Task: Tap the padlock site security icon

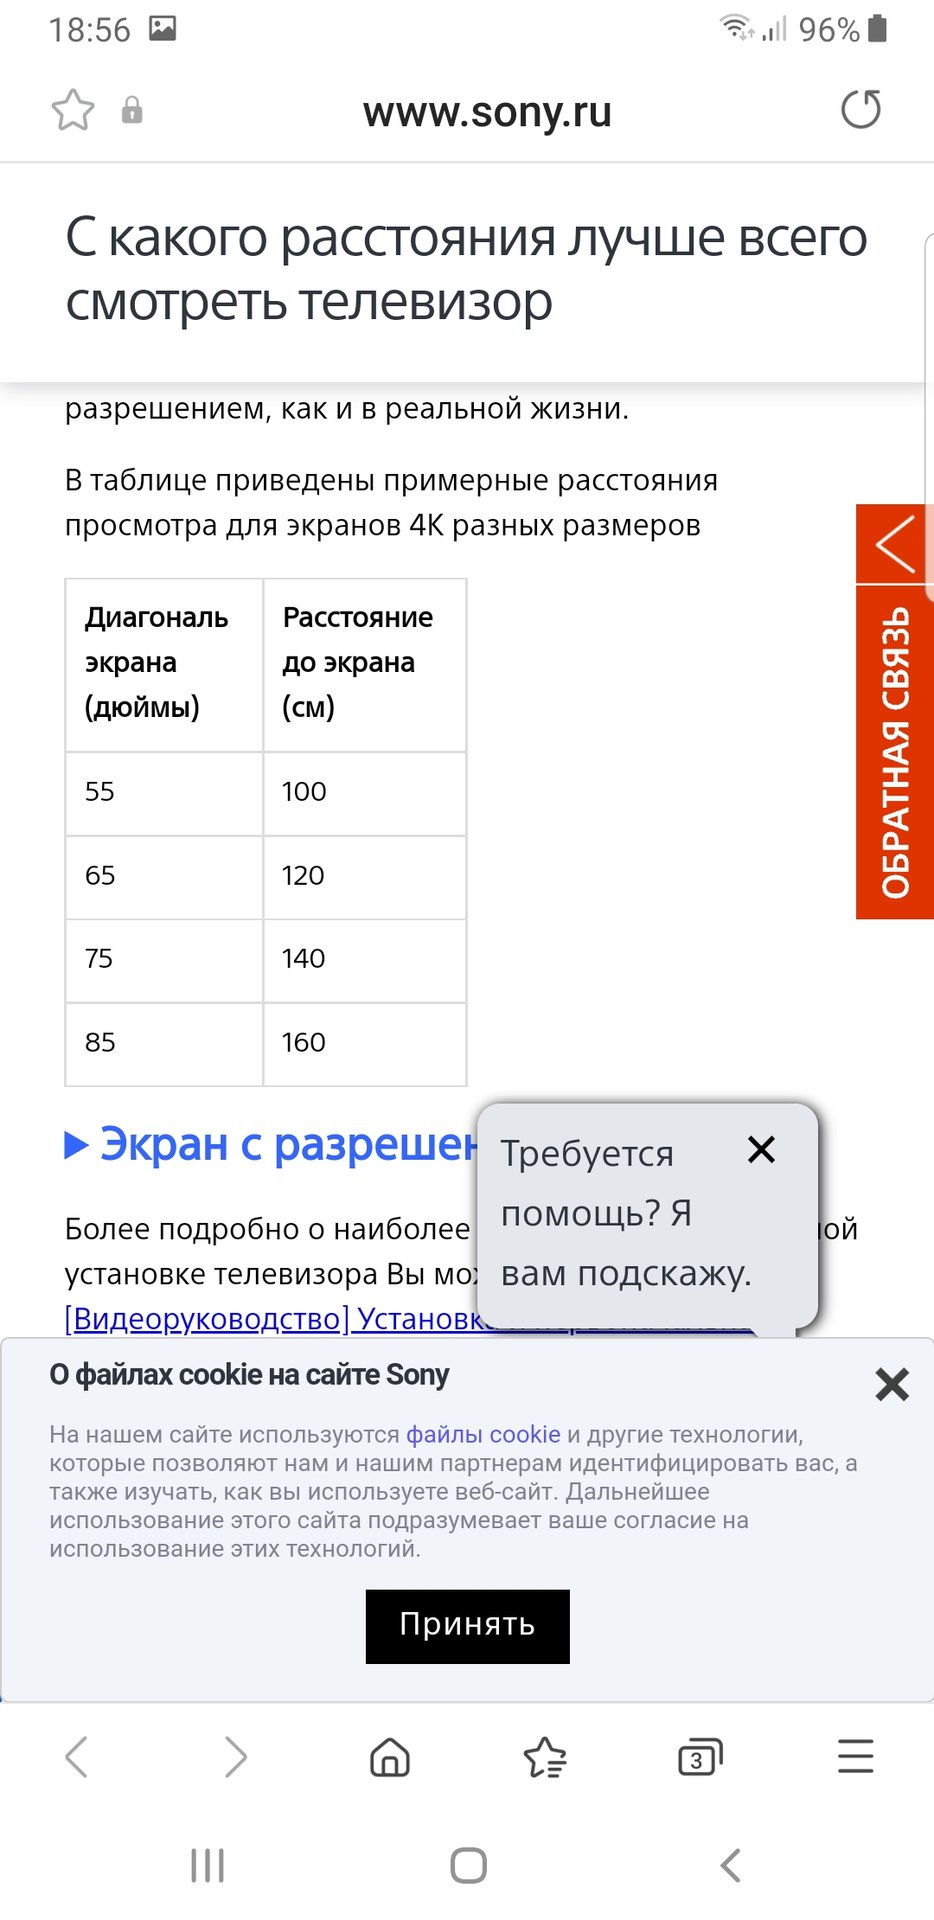Action: (x=132, y=110)
